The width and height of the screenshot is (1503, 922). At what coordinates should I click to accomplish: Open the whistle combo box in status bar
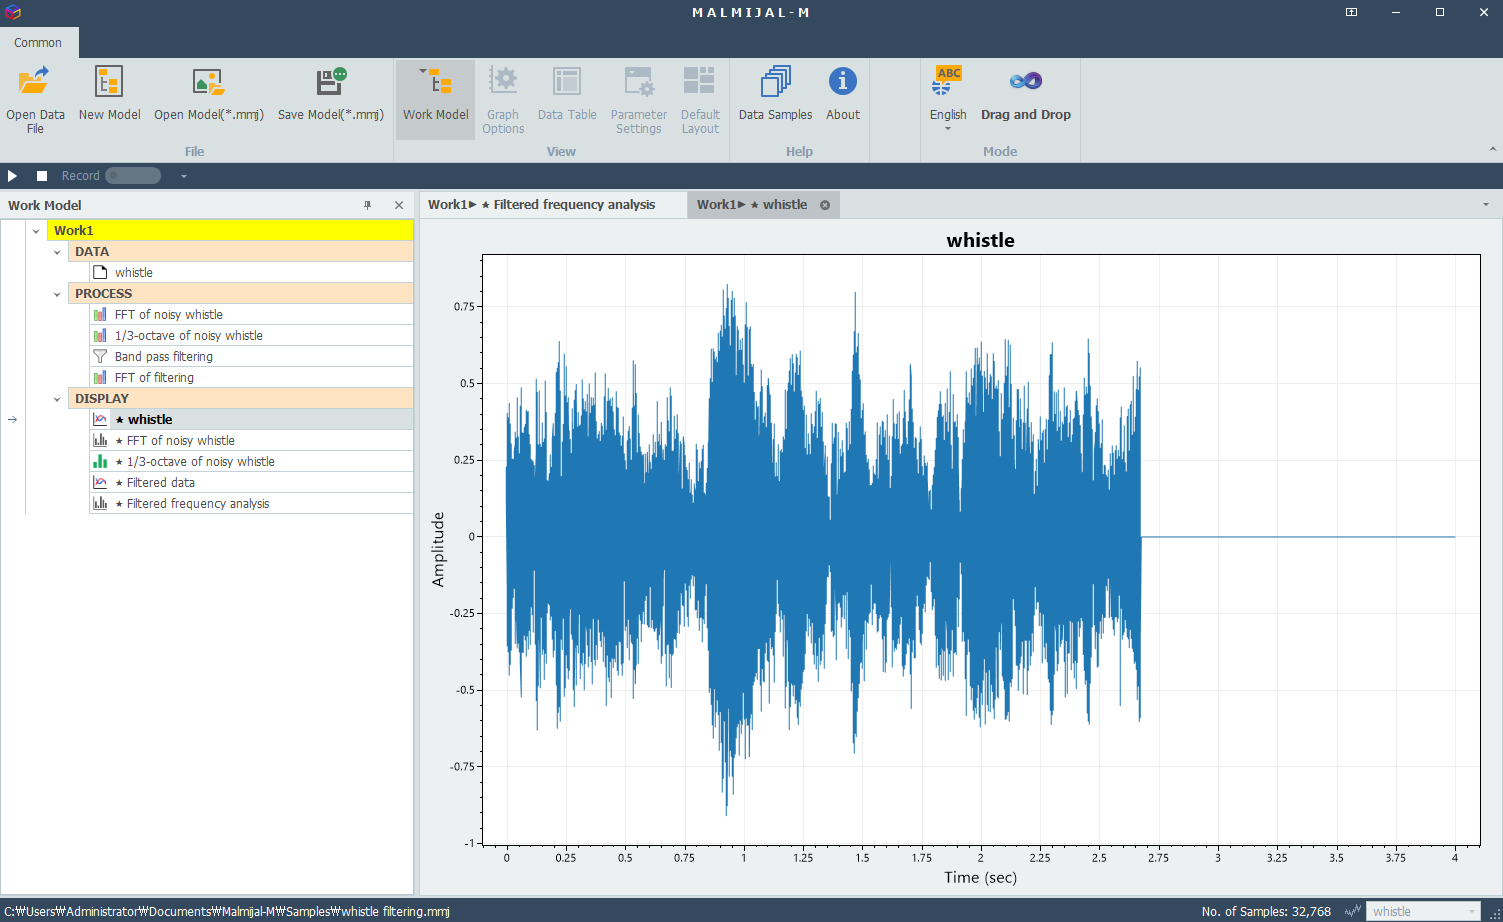coord(1423,911)
